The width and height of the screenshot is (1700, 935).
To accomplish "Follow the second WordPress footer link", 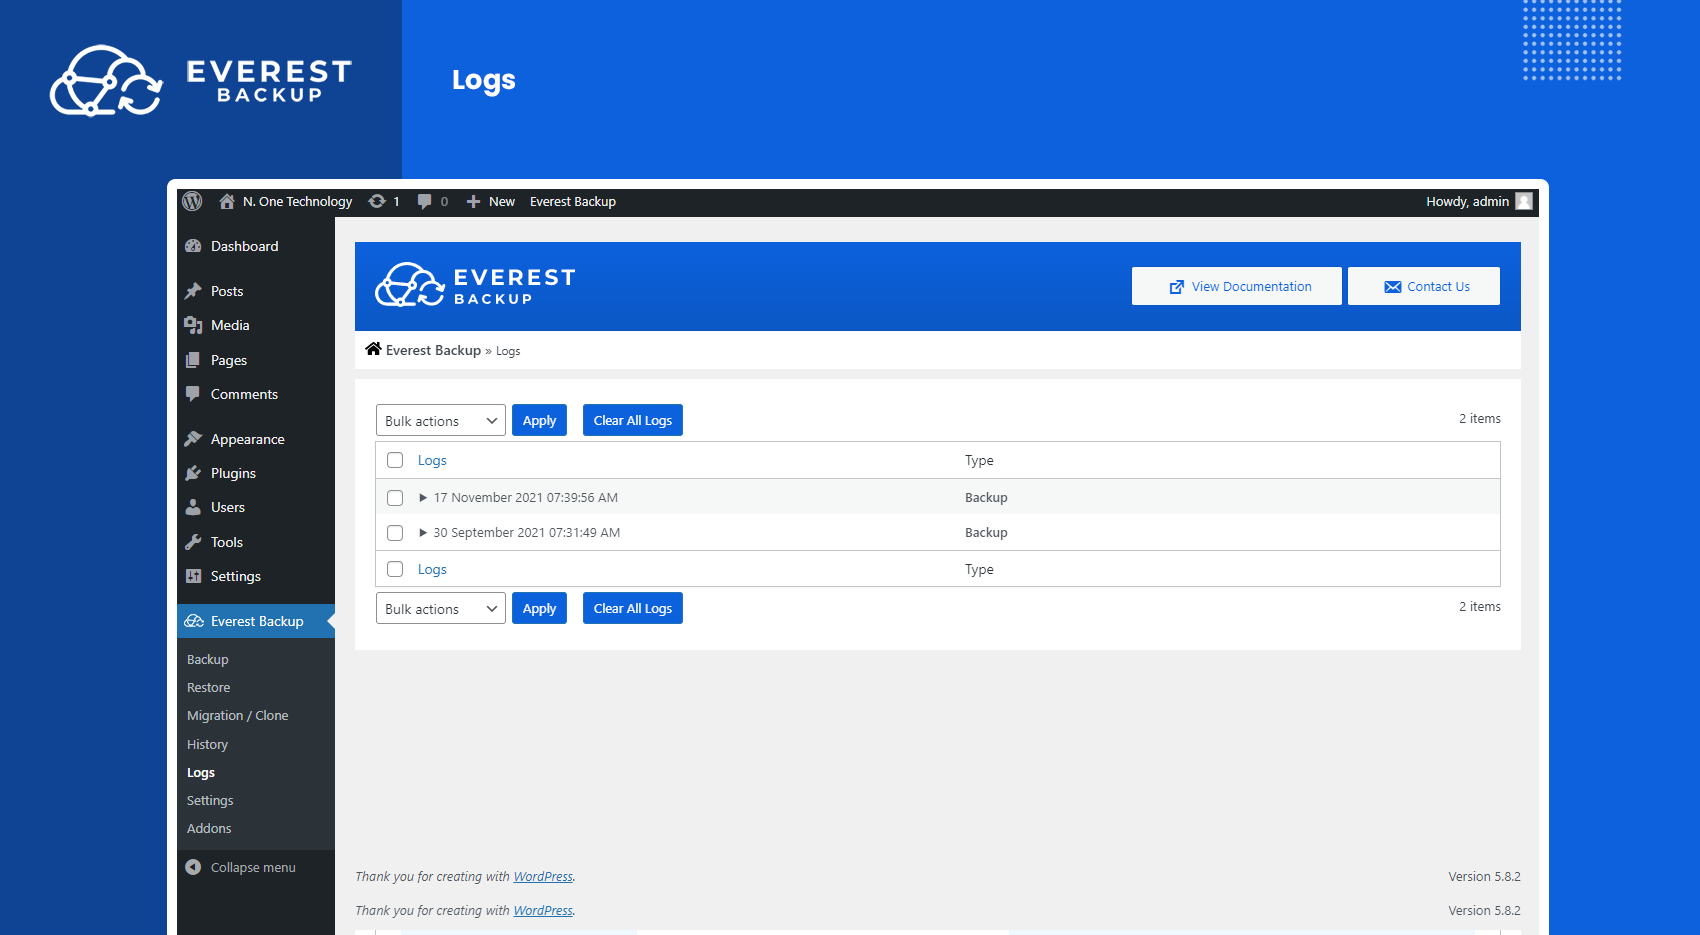I will click(543, 910).
